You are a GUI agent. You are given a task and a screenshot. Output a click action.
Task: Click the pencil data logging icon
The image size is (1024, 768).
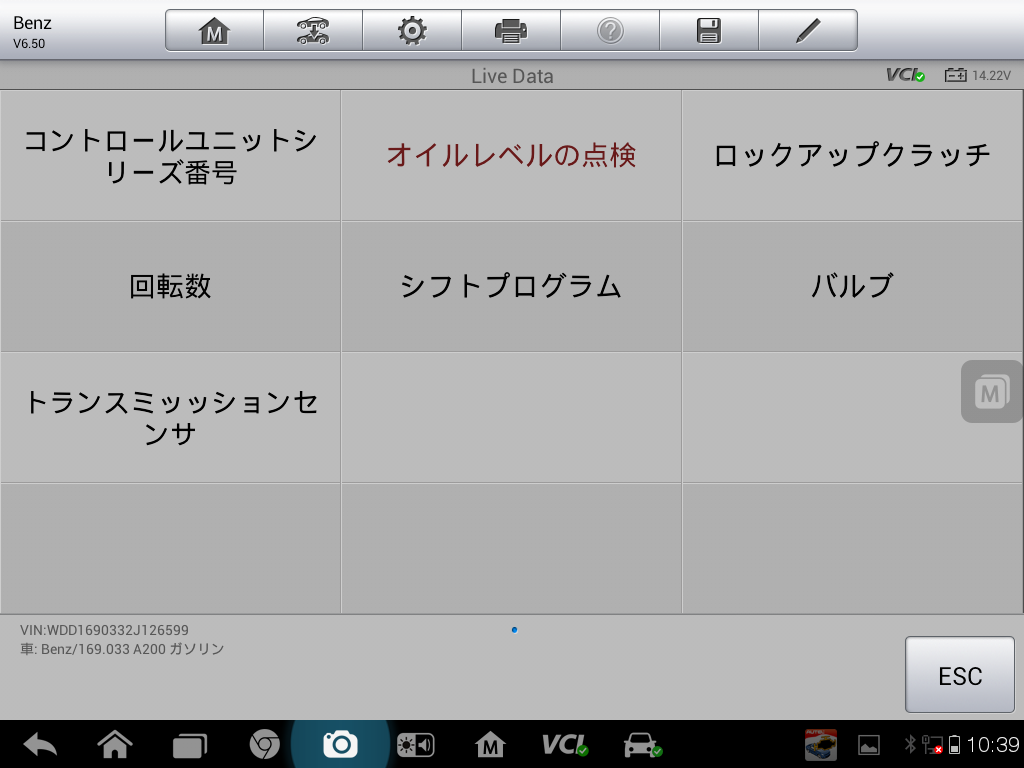pyautogui.click(x=808, y=31)
